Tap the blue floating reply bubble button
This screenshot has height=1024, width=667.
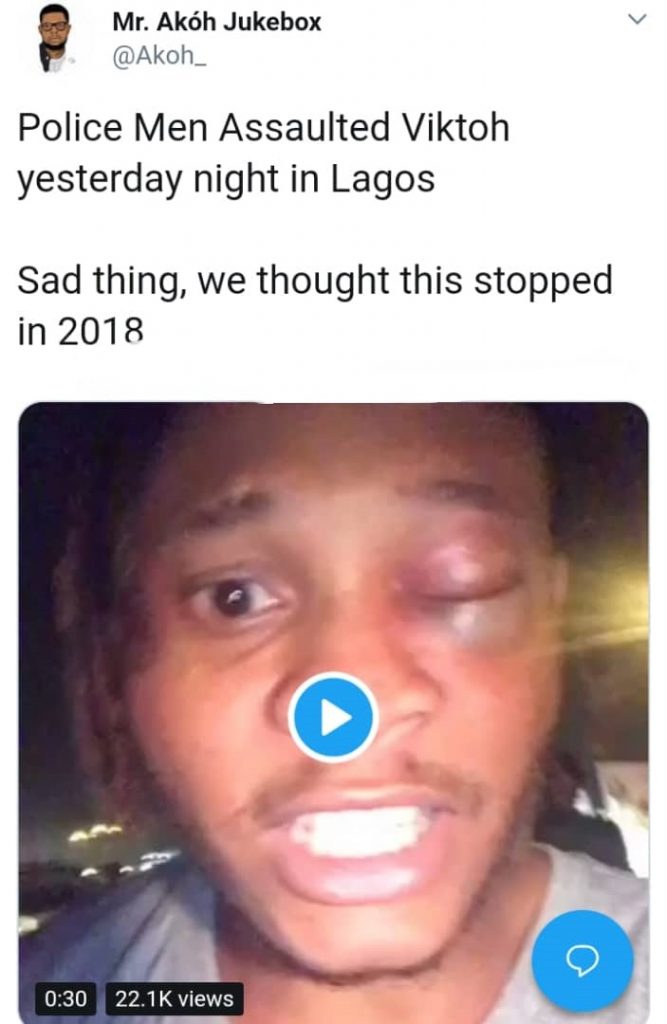[582, 961]
